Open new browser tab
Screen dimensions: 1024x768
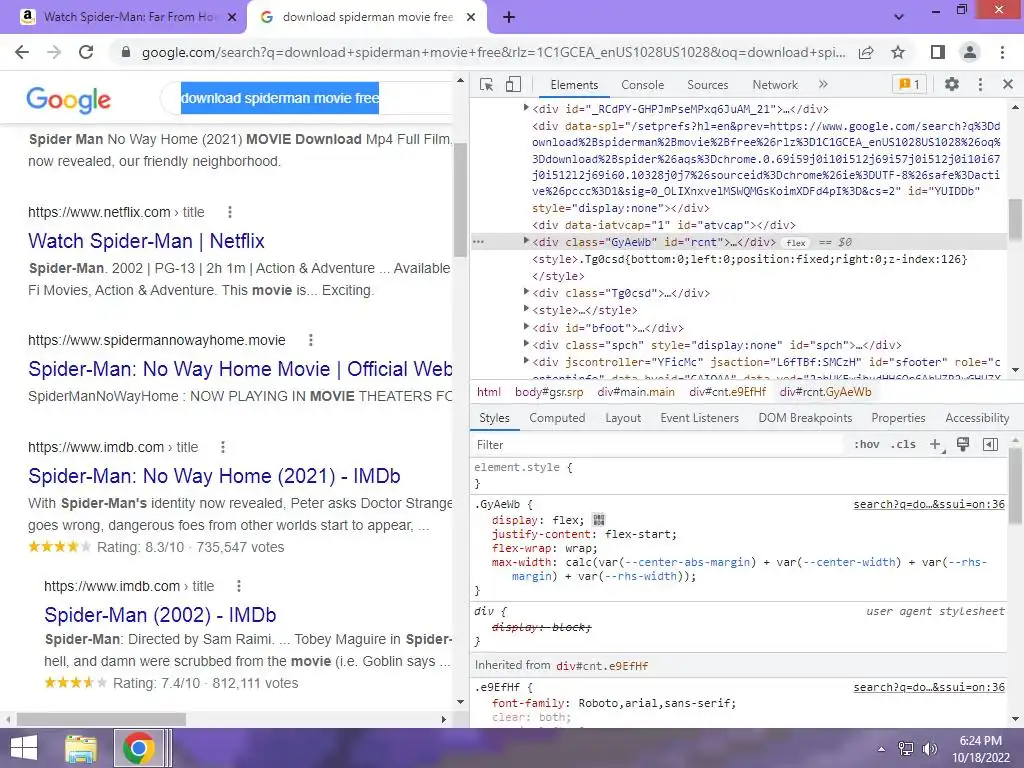(509, 18)
